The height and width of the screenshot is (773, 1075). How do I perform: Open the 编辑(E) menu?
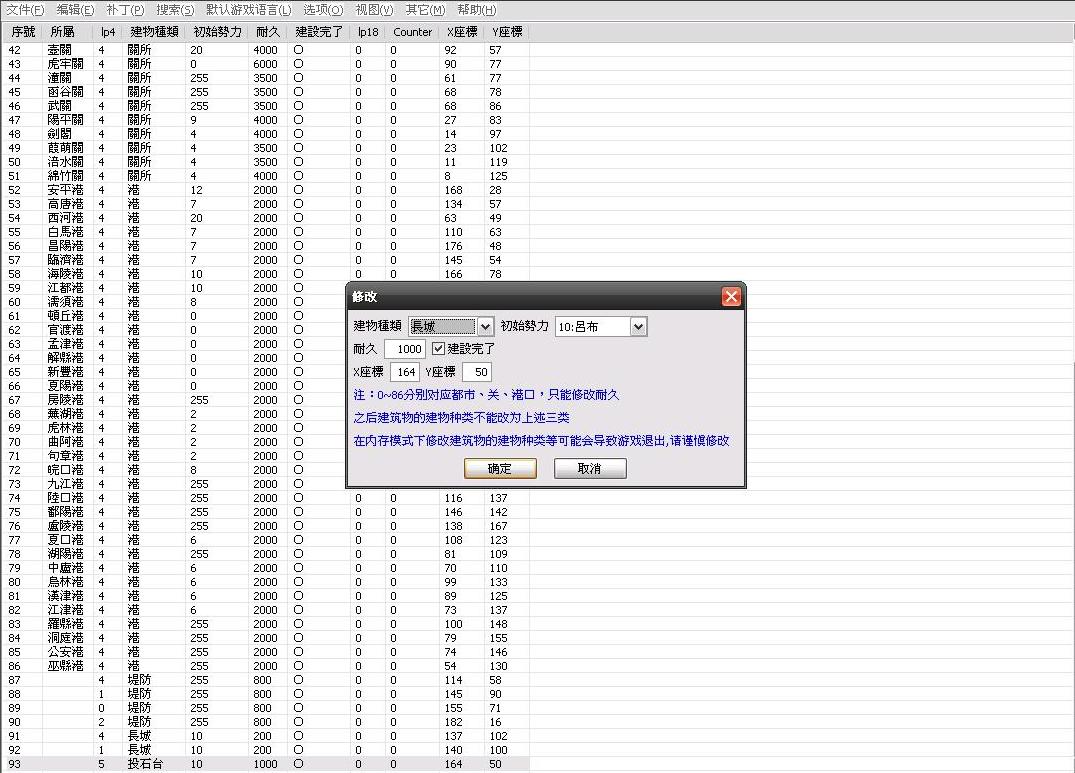pos(75,10)
